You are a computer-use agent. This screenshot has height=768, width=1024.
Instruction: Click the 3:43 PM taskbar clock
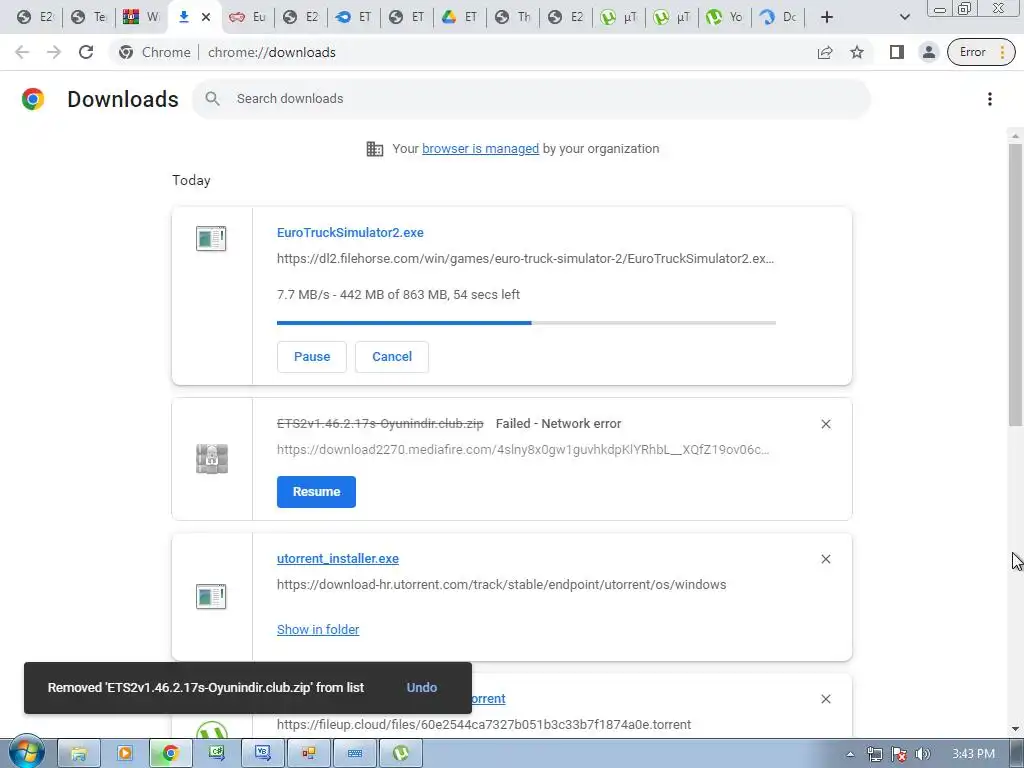click(x=973, y=754)
